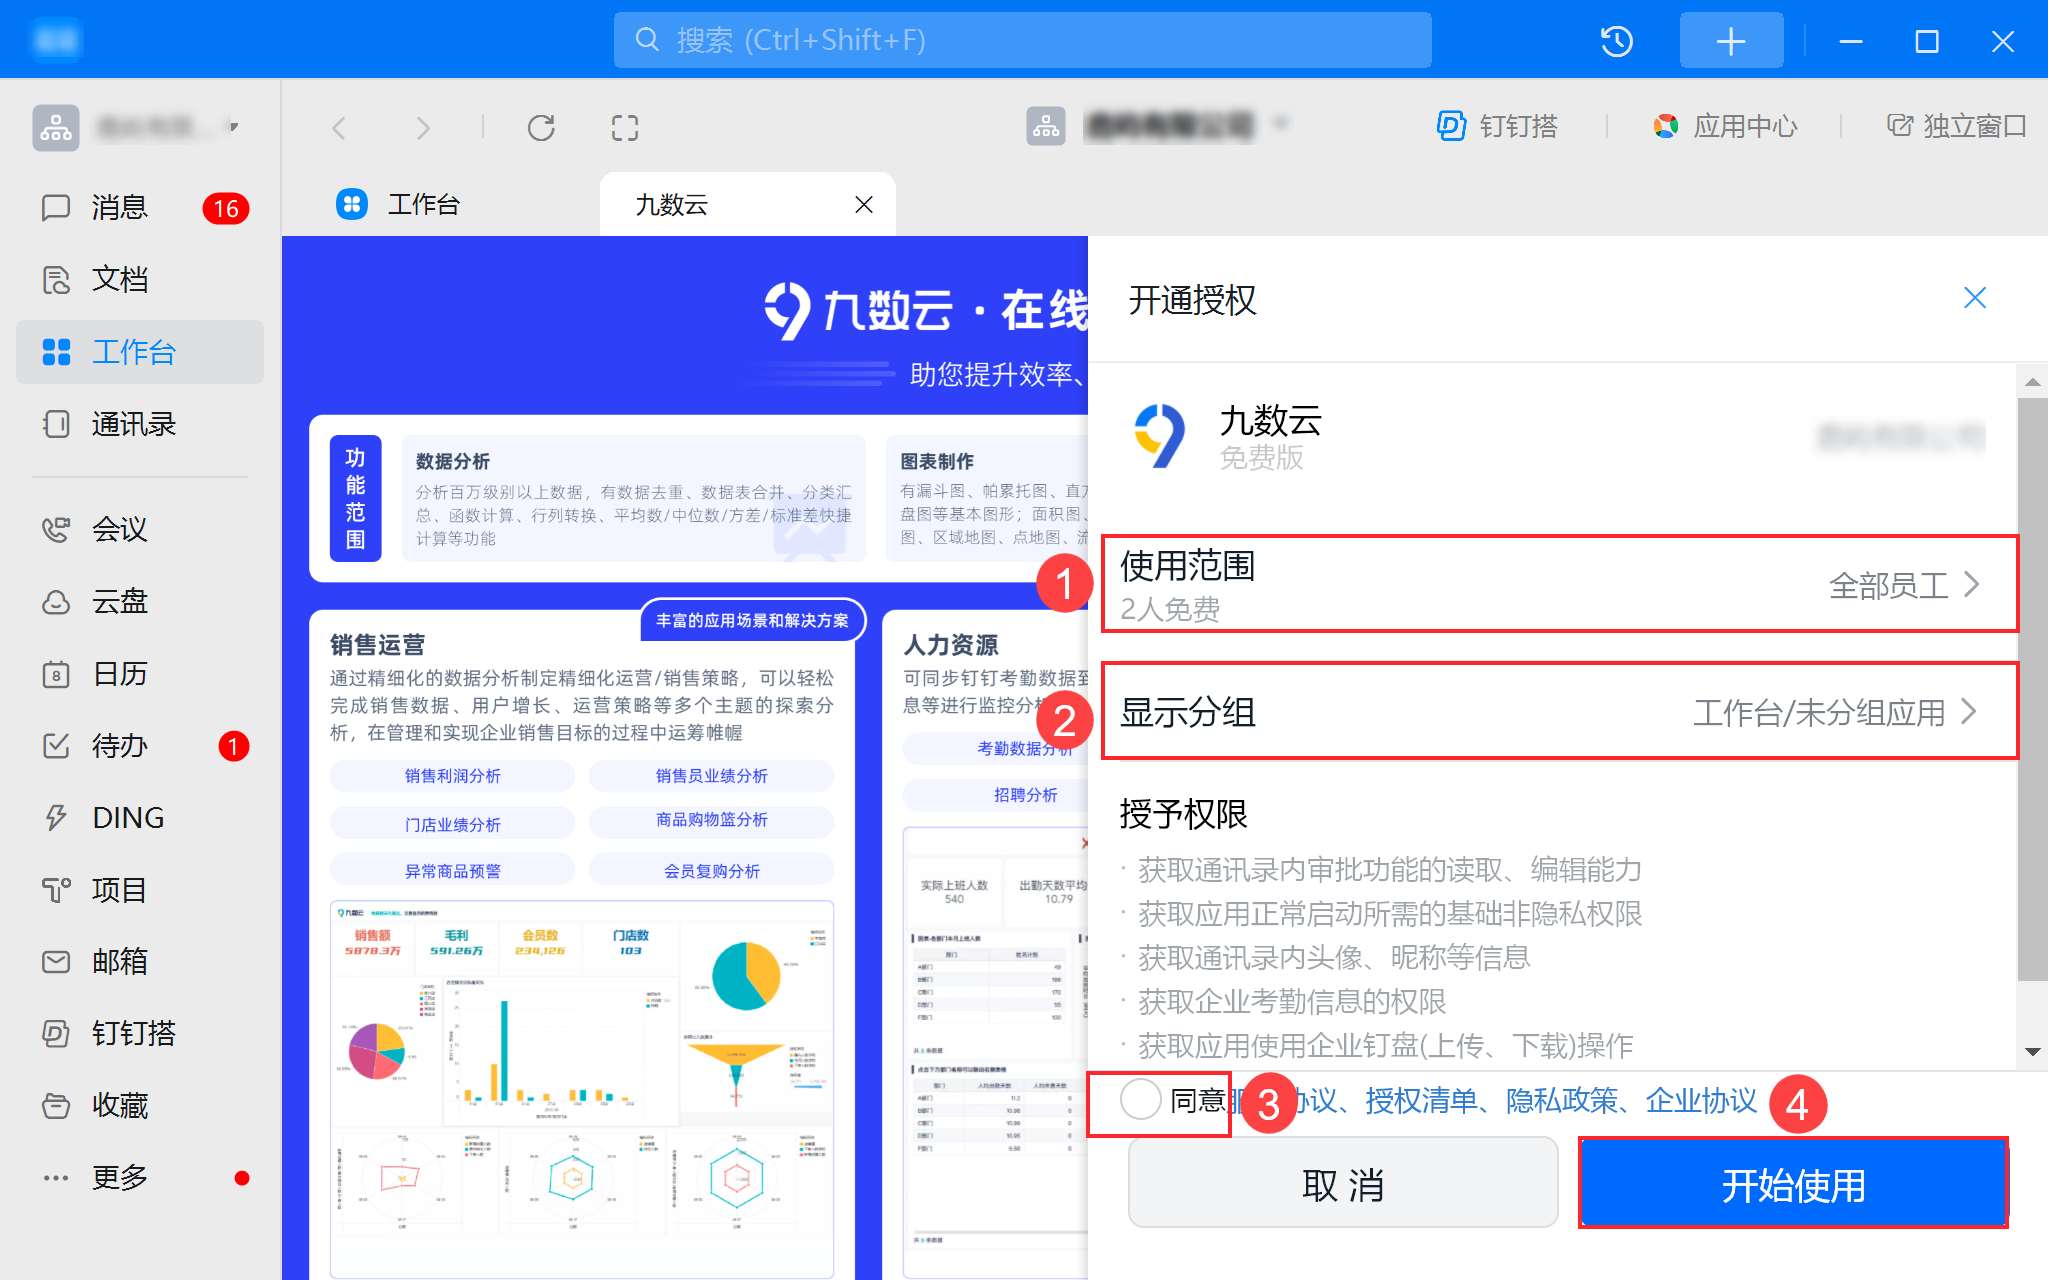Click the 开始使用 button
Viewport: 2048px width, 1280px height.
1793,1185
